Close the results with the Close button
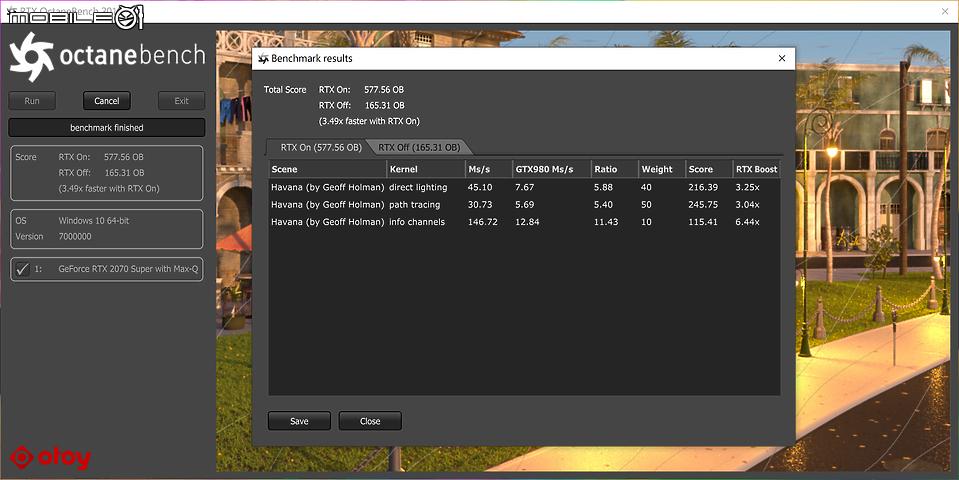This screenshot has height=480, width=959. coord(370,421)
